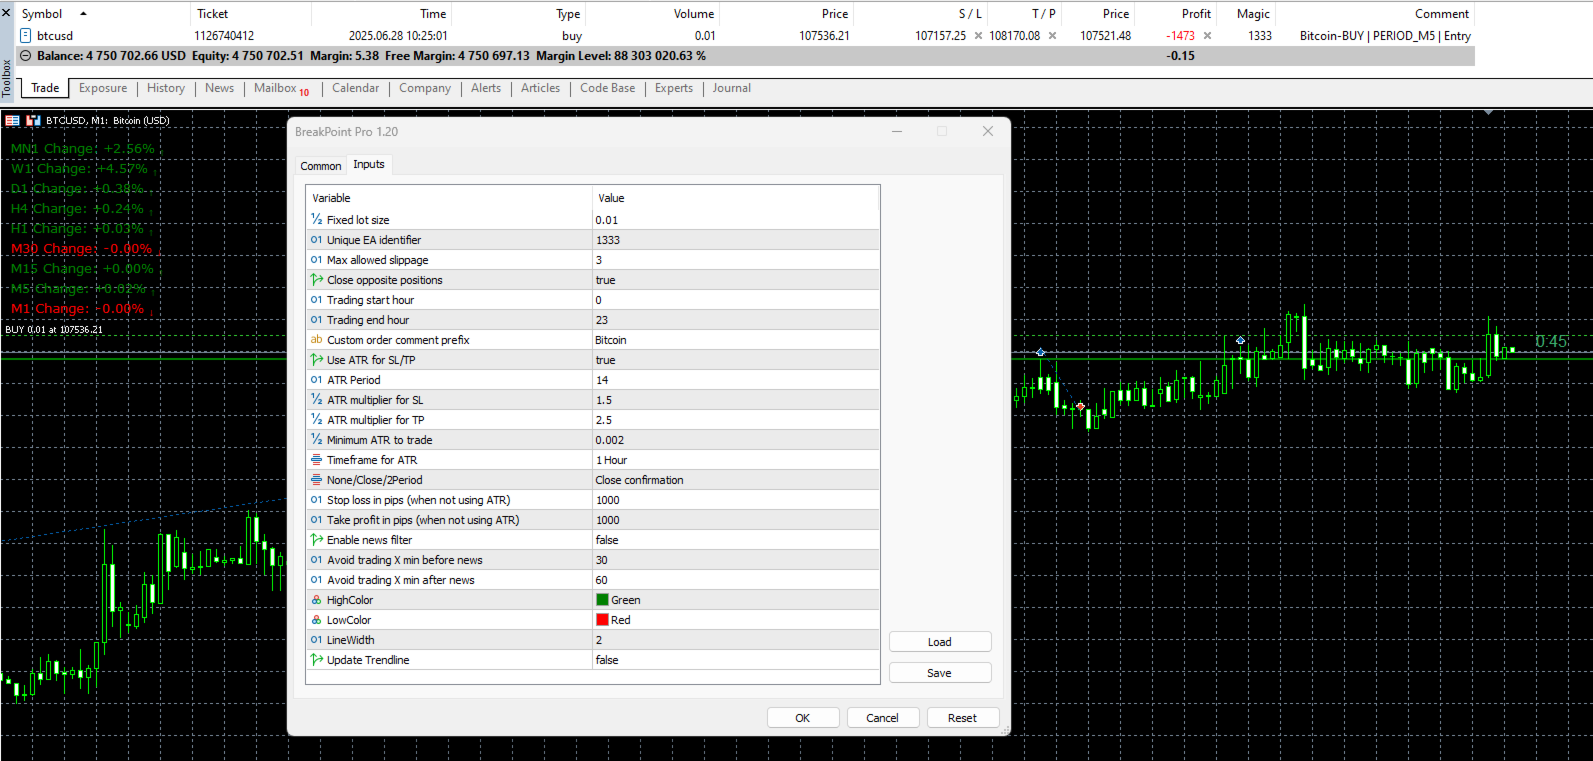Toggle the Use ATR for SL/TP true value

736,360
